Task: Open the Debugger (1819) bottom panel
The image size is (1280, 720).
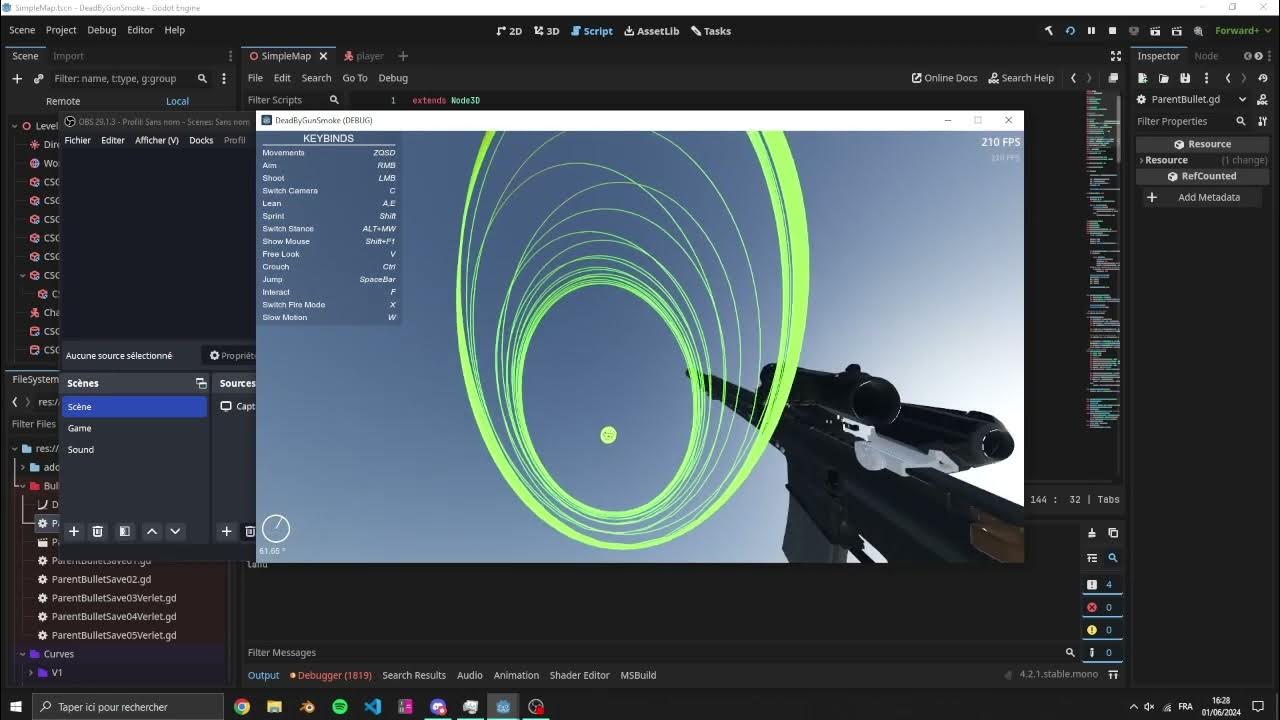Action: click(x=331, y=675)
